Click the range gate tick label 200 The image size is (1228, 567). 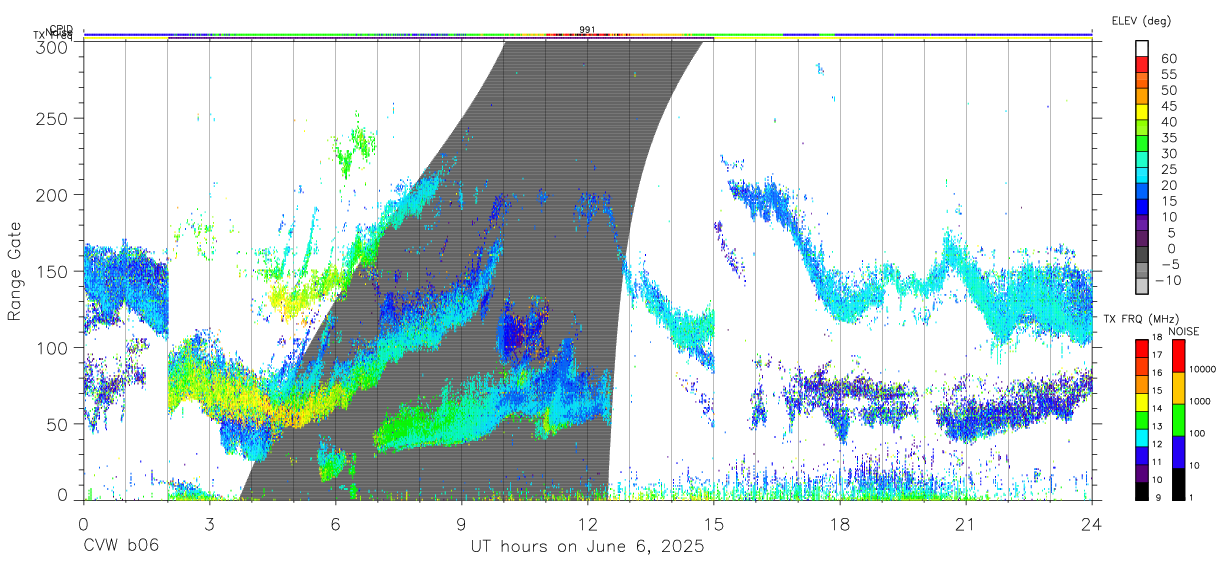[x=52, y=194]
